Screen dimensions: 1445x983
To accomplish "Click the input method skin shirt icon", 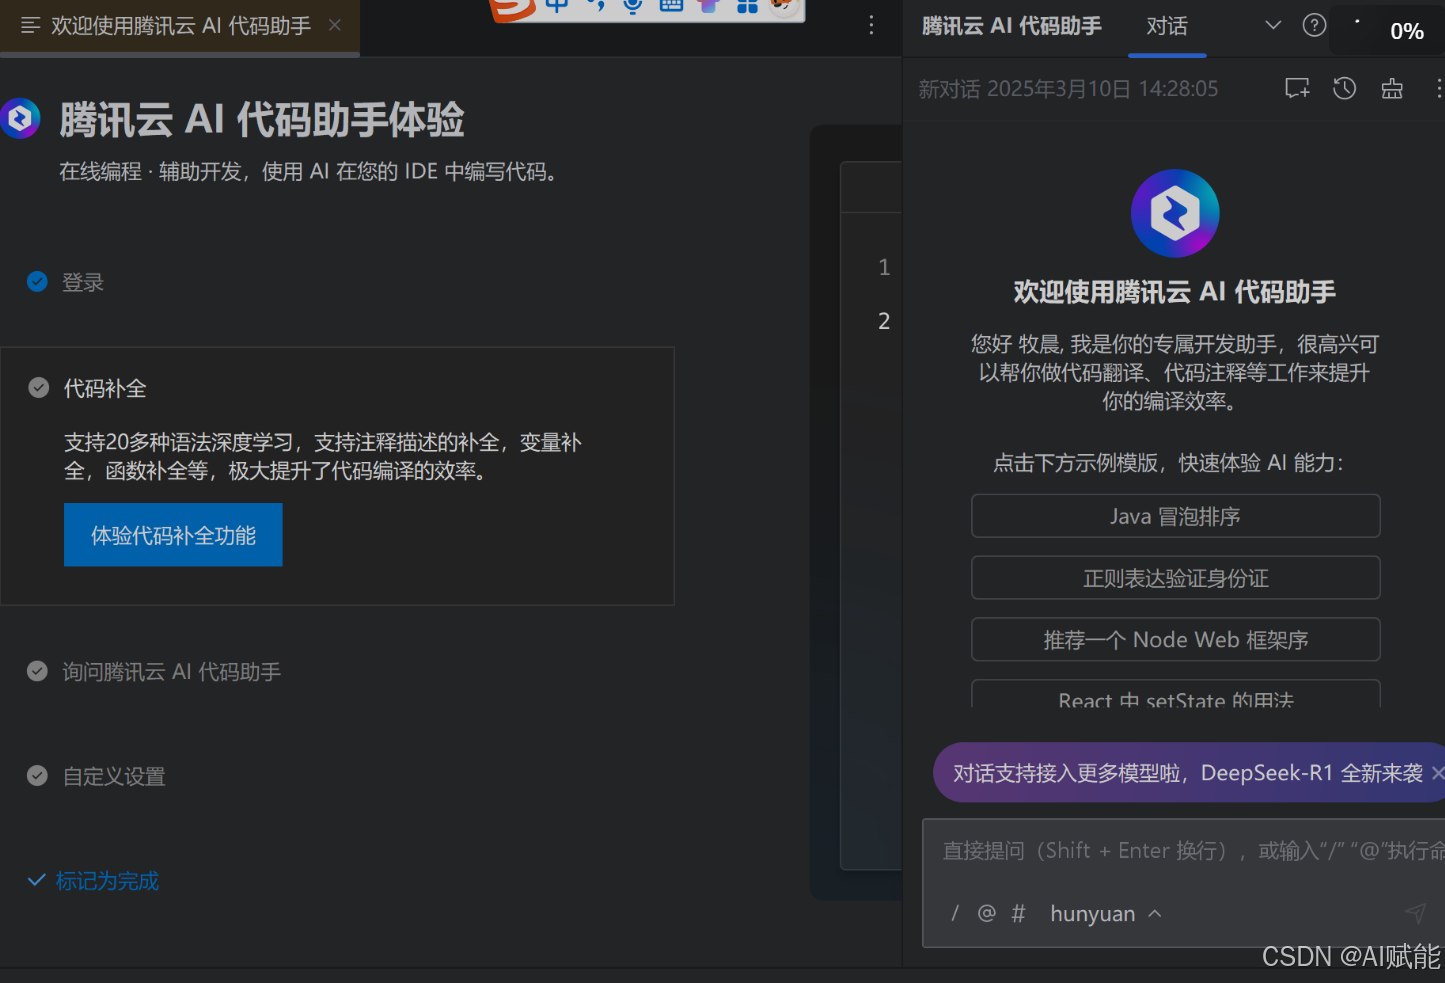I will (x=709, y=6).
